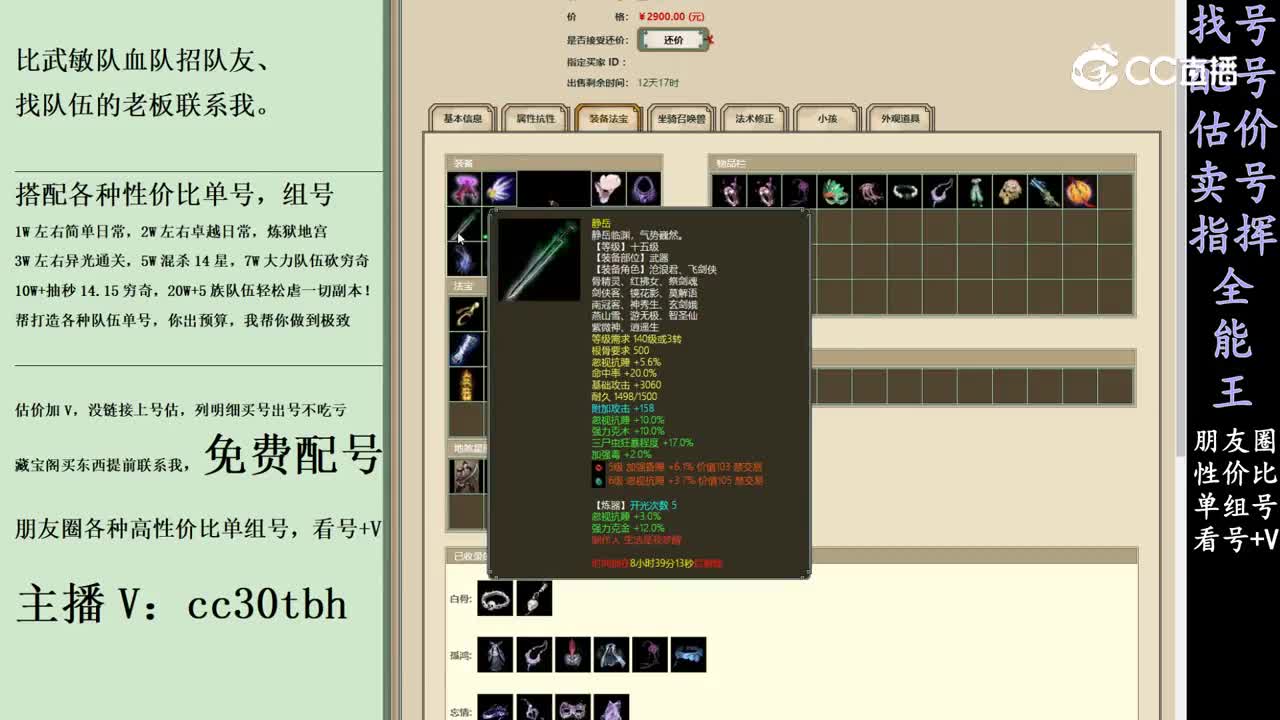Click the necklace in 孤鸿 row
Screen dimensions: 1280x720
point(534,655)
